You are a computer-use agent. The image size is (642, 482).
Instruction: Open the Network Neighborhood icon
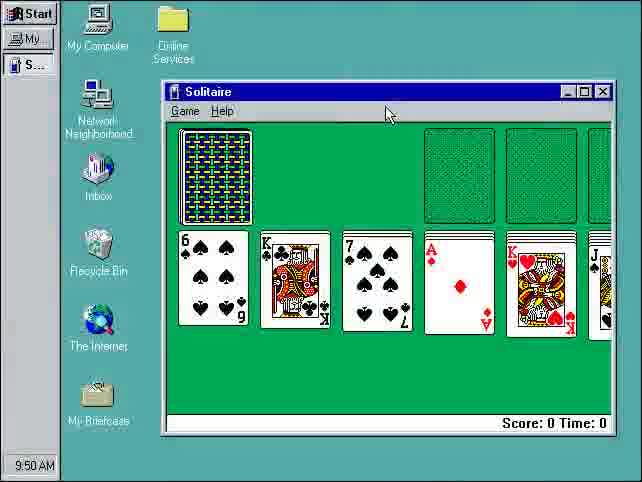[99, 109]
